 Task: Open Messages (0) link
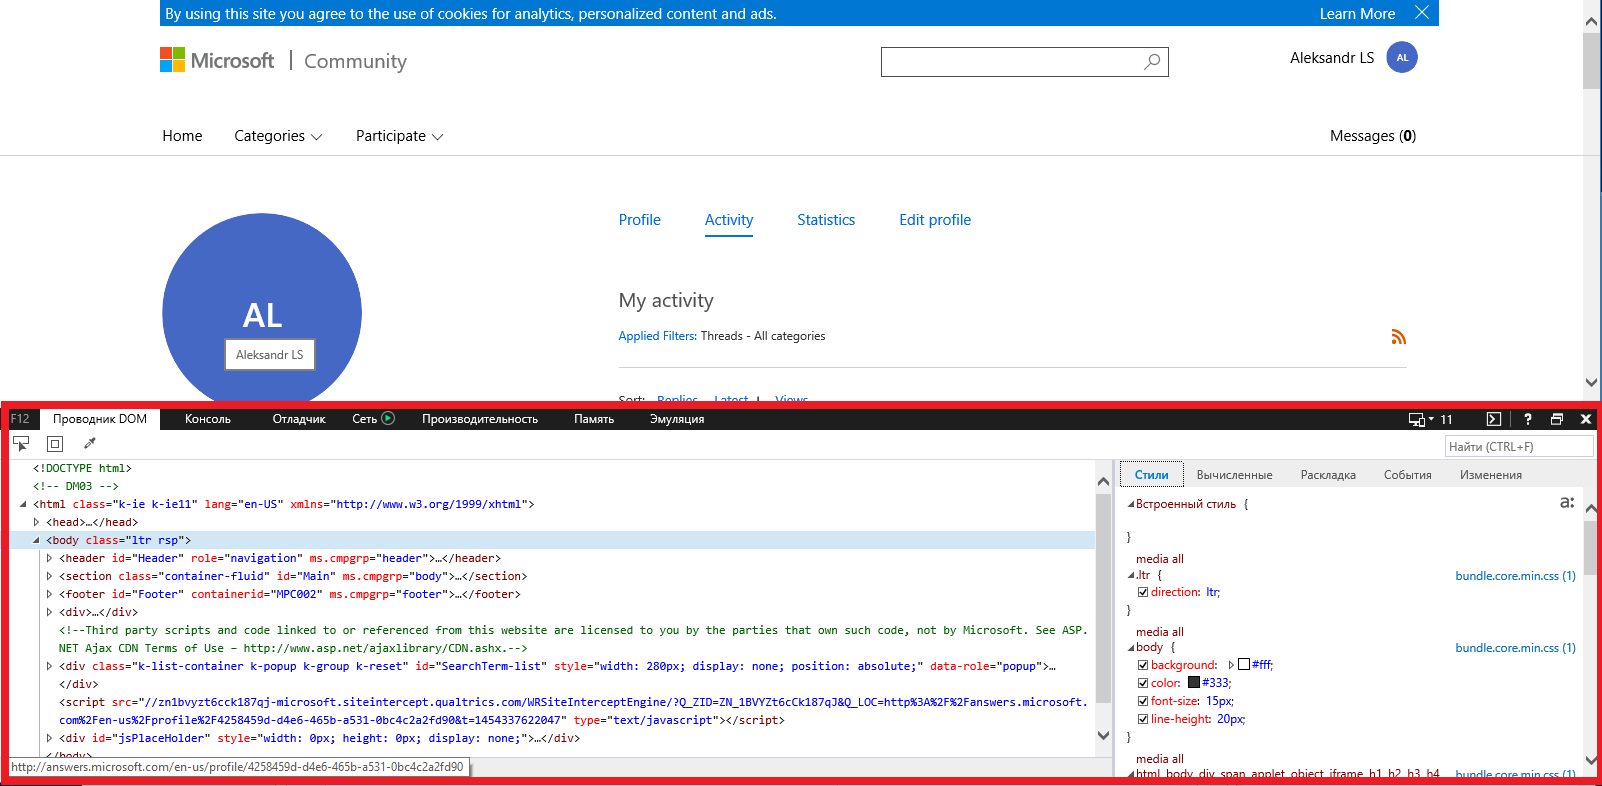1373,136
